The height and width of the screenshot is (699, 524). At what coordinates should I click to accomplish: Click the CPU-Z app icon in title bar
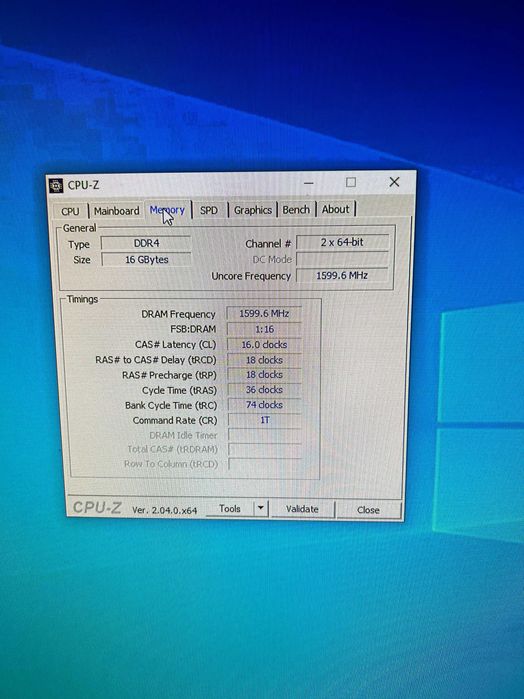(56, 185)
